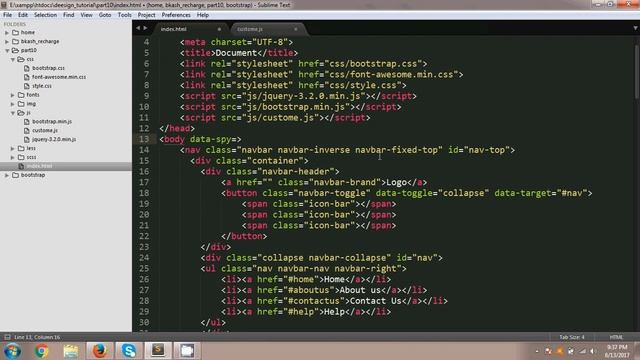The image size is (640, 360).
Task: Click line number 24 in gutter
Action: (x=144, y=258)
